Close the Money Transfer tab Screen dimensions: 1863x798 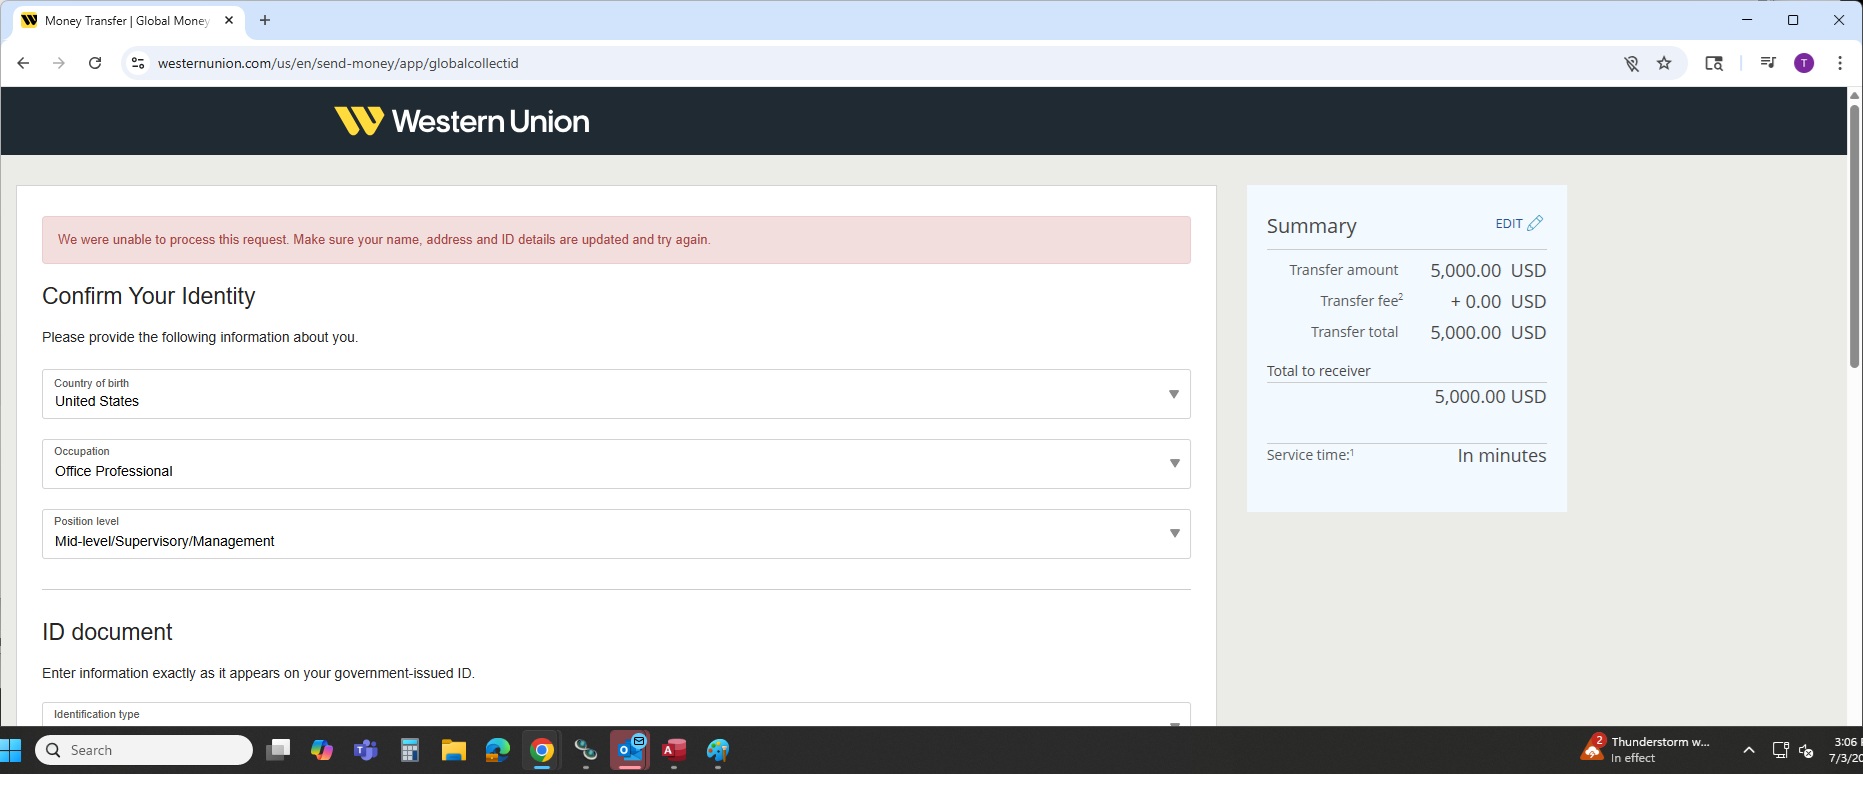tap(229, 20)
